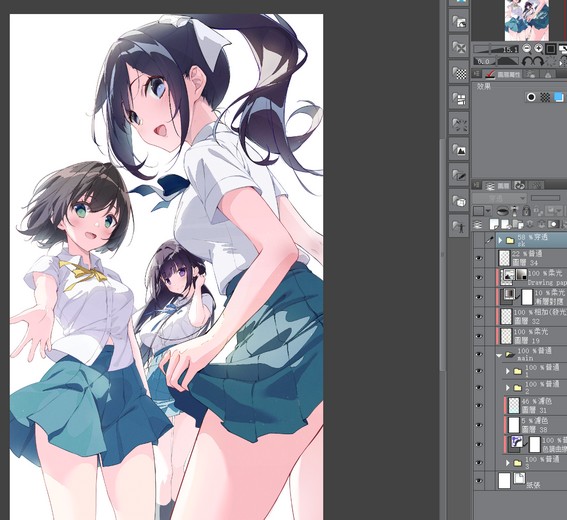Click the new raster layer icon
567x520 pixels.
click(x=494, y=224)
